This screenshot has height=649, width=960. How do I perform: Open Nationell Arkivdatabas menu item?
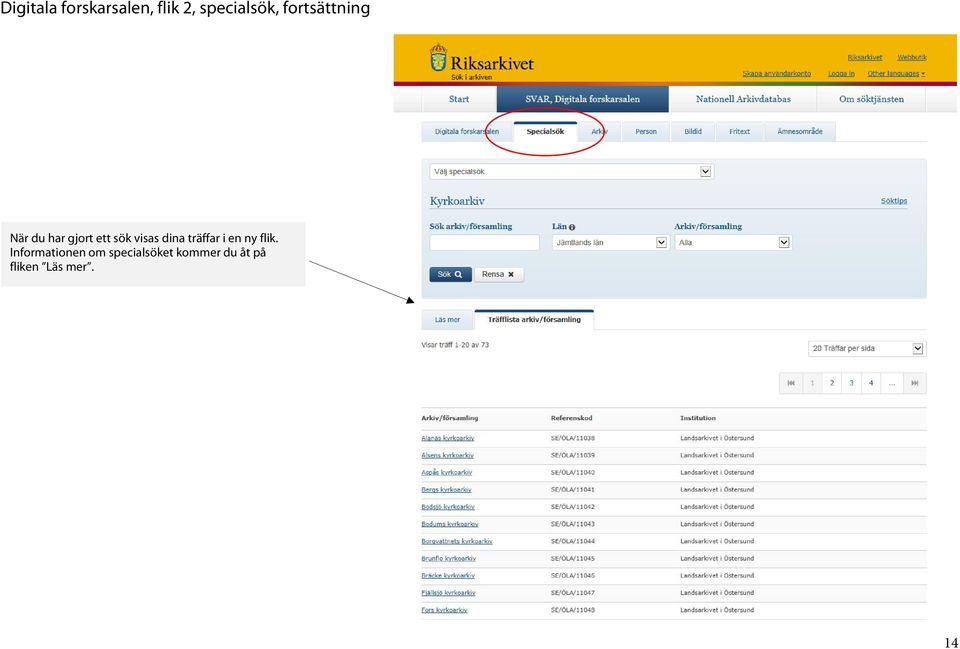743,99
